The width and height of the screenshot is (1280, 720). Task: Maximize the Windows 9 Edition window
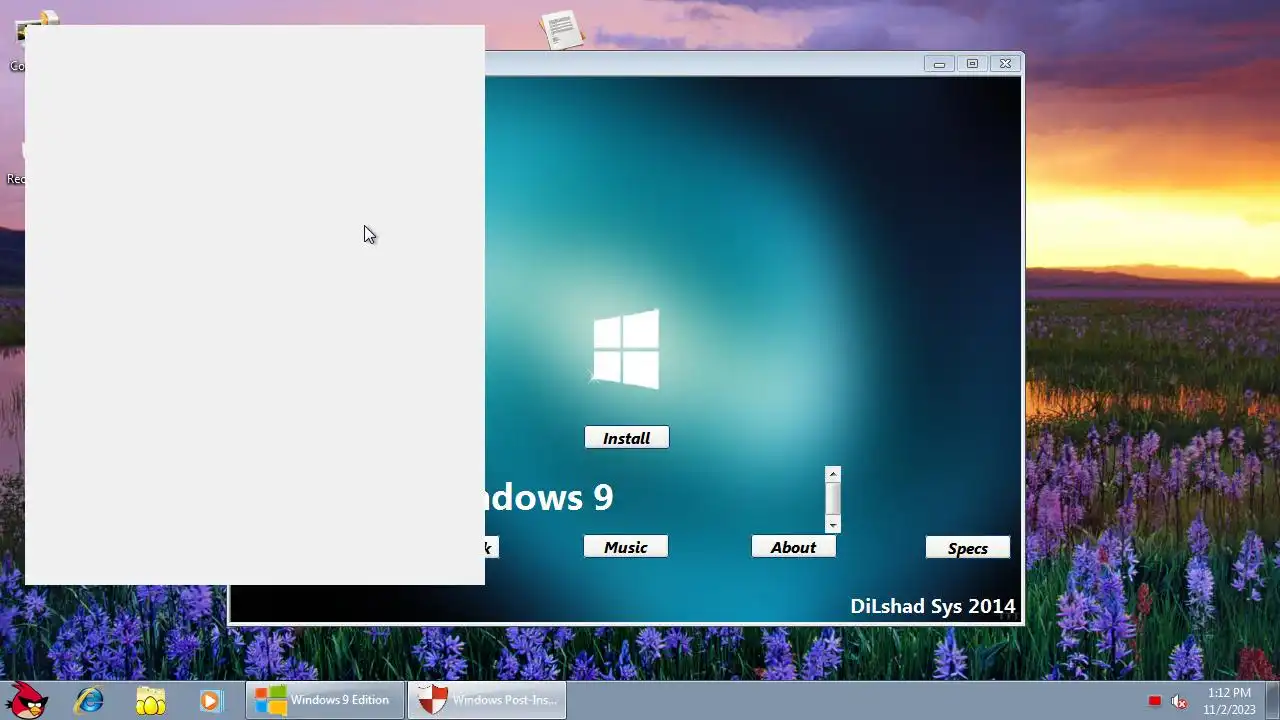click(x=972, y=64)
